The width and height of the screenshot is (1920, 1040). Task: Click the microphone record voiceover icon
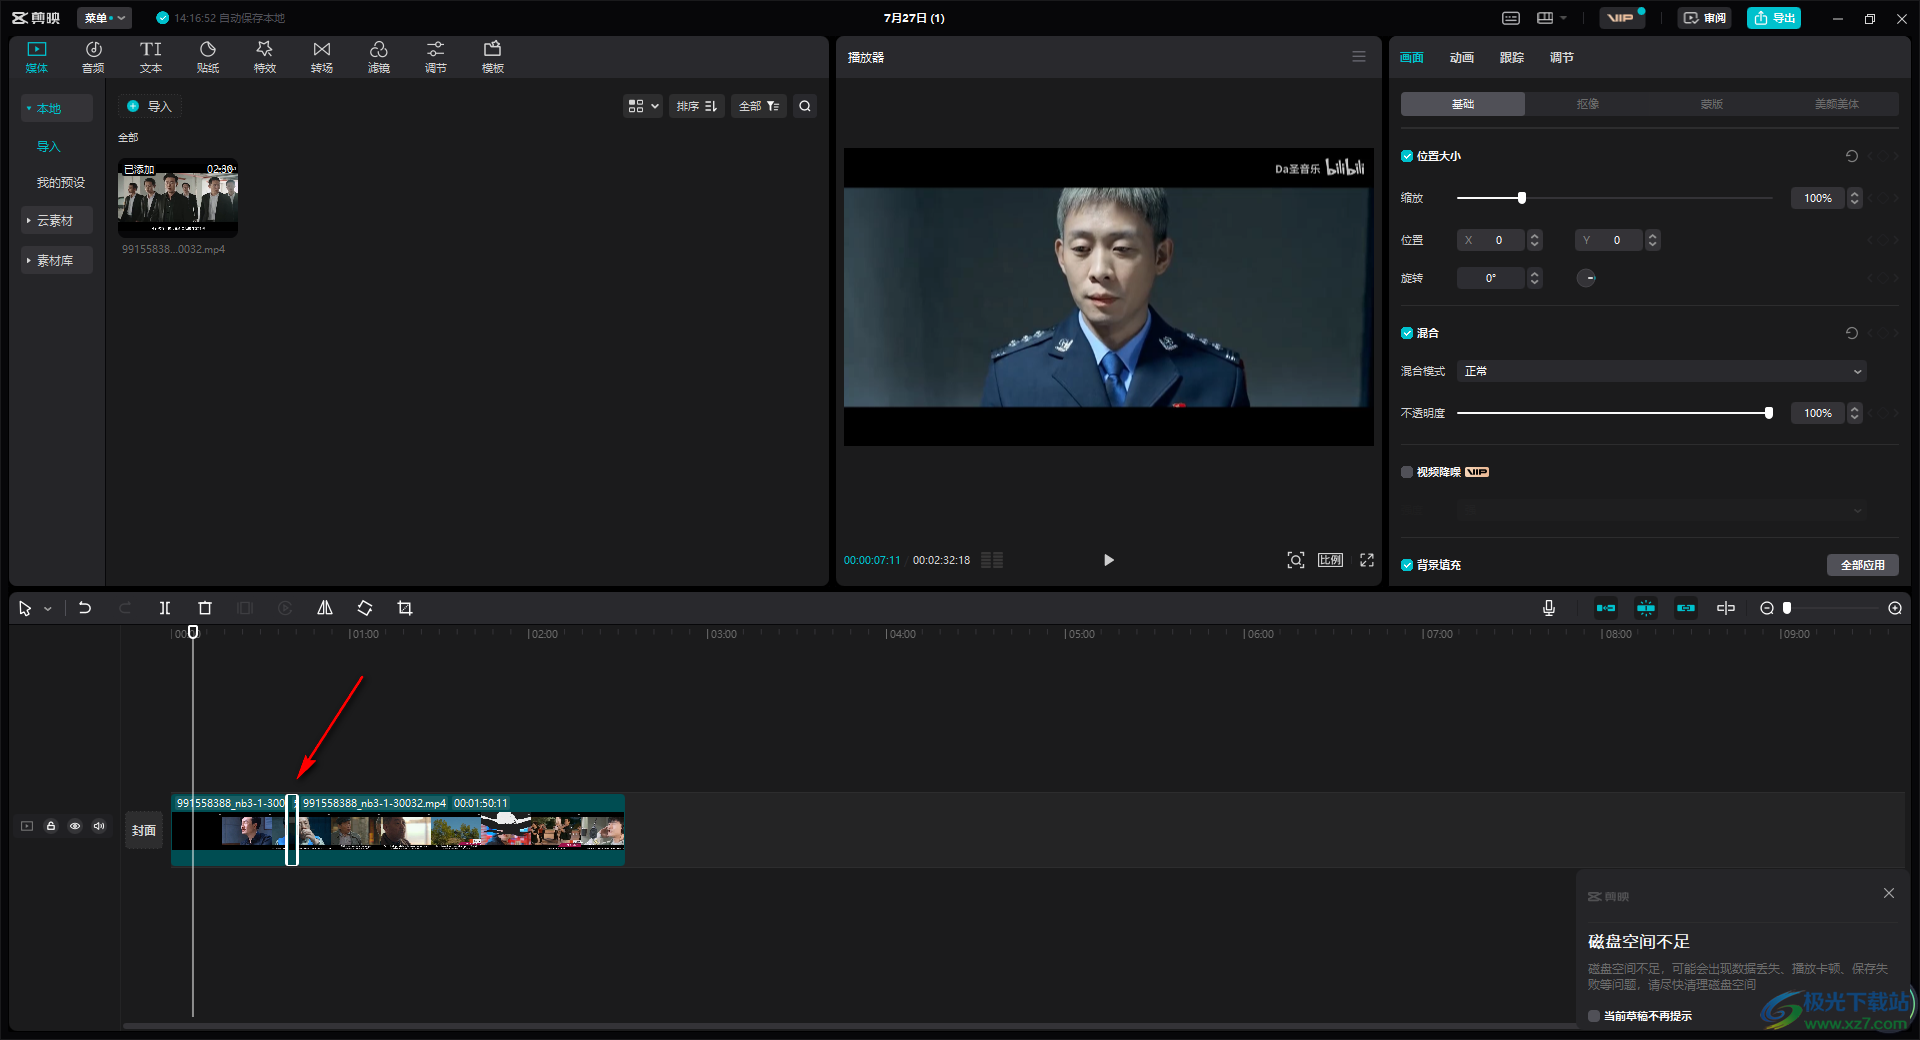1549,608
